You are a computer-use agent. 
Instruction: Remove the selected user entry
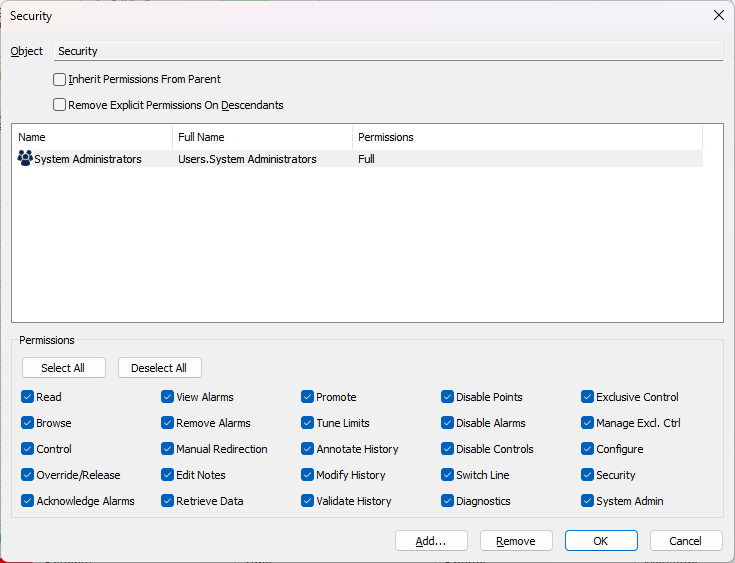[516, 541]
